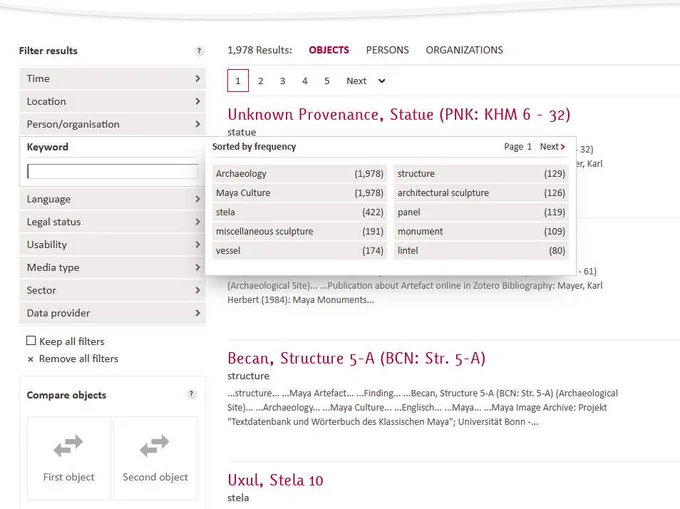Click the 1,978 Results count text

coord(260,50)
